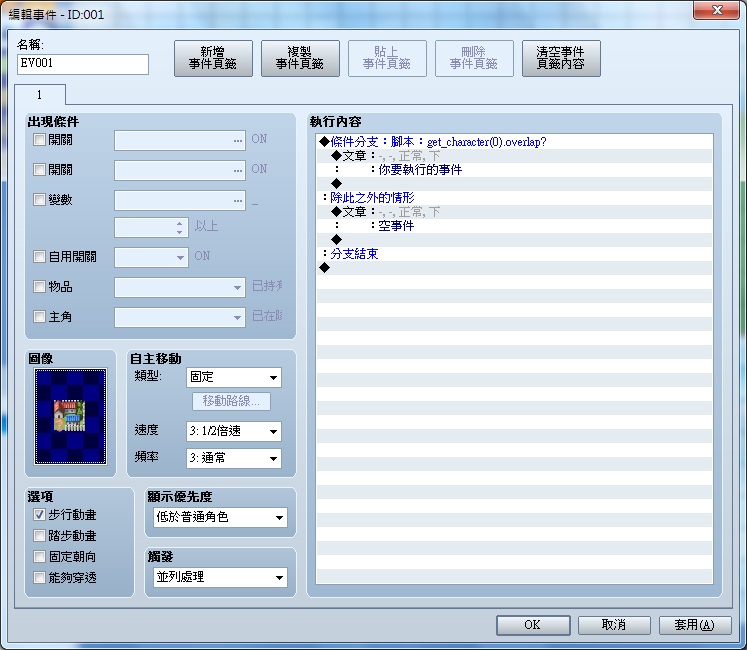The image size is (747, 650).
Task: Click the second 開關 selector ellipsis field
Action: (180, 171)
